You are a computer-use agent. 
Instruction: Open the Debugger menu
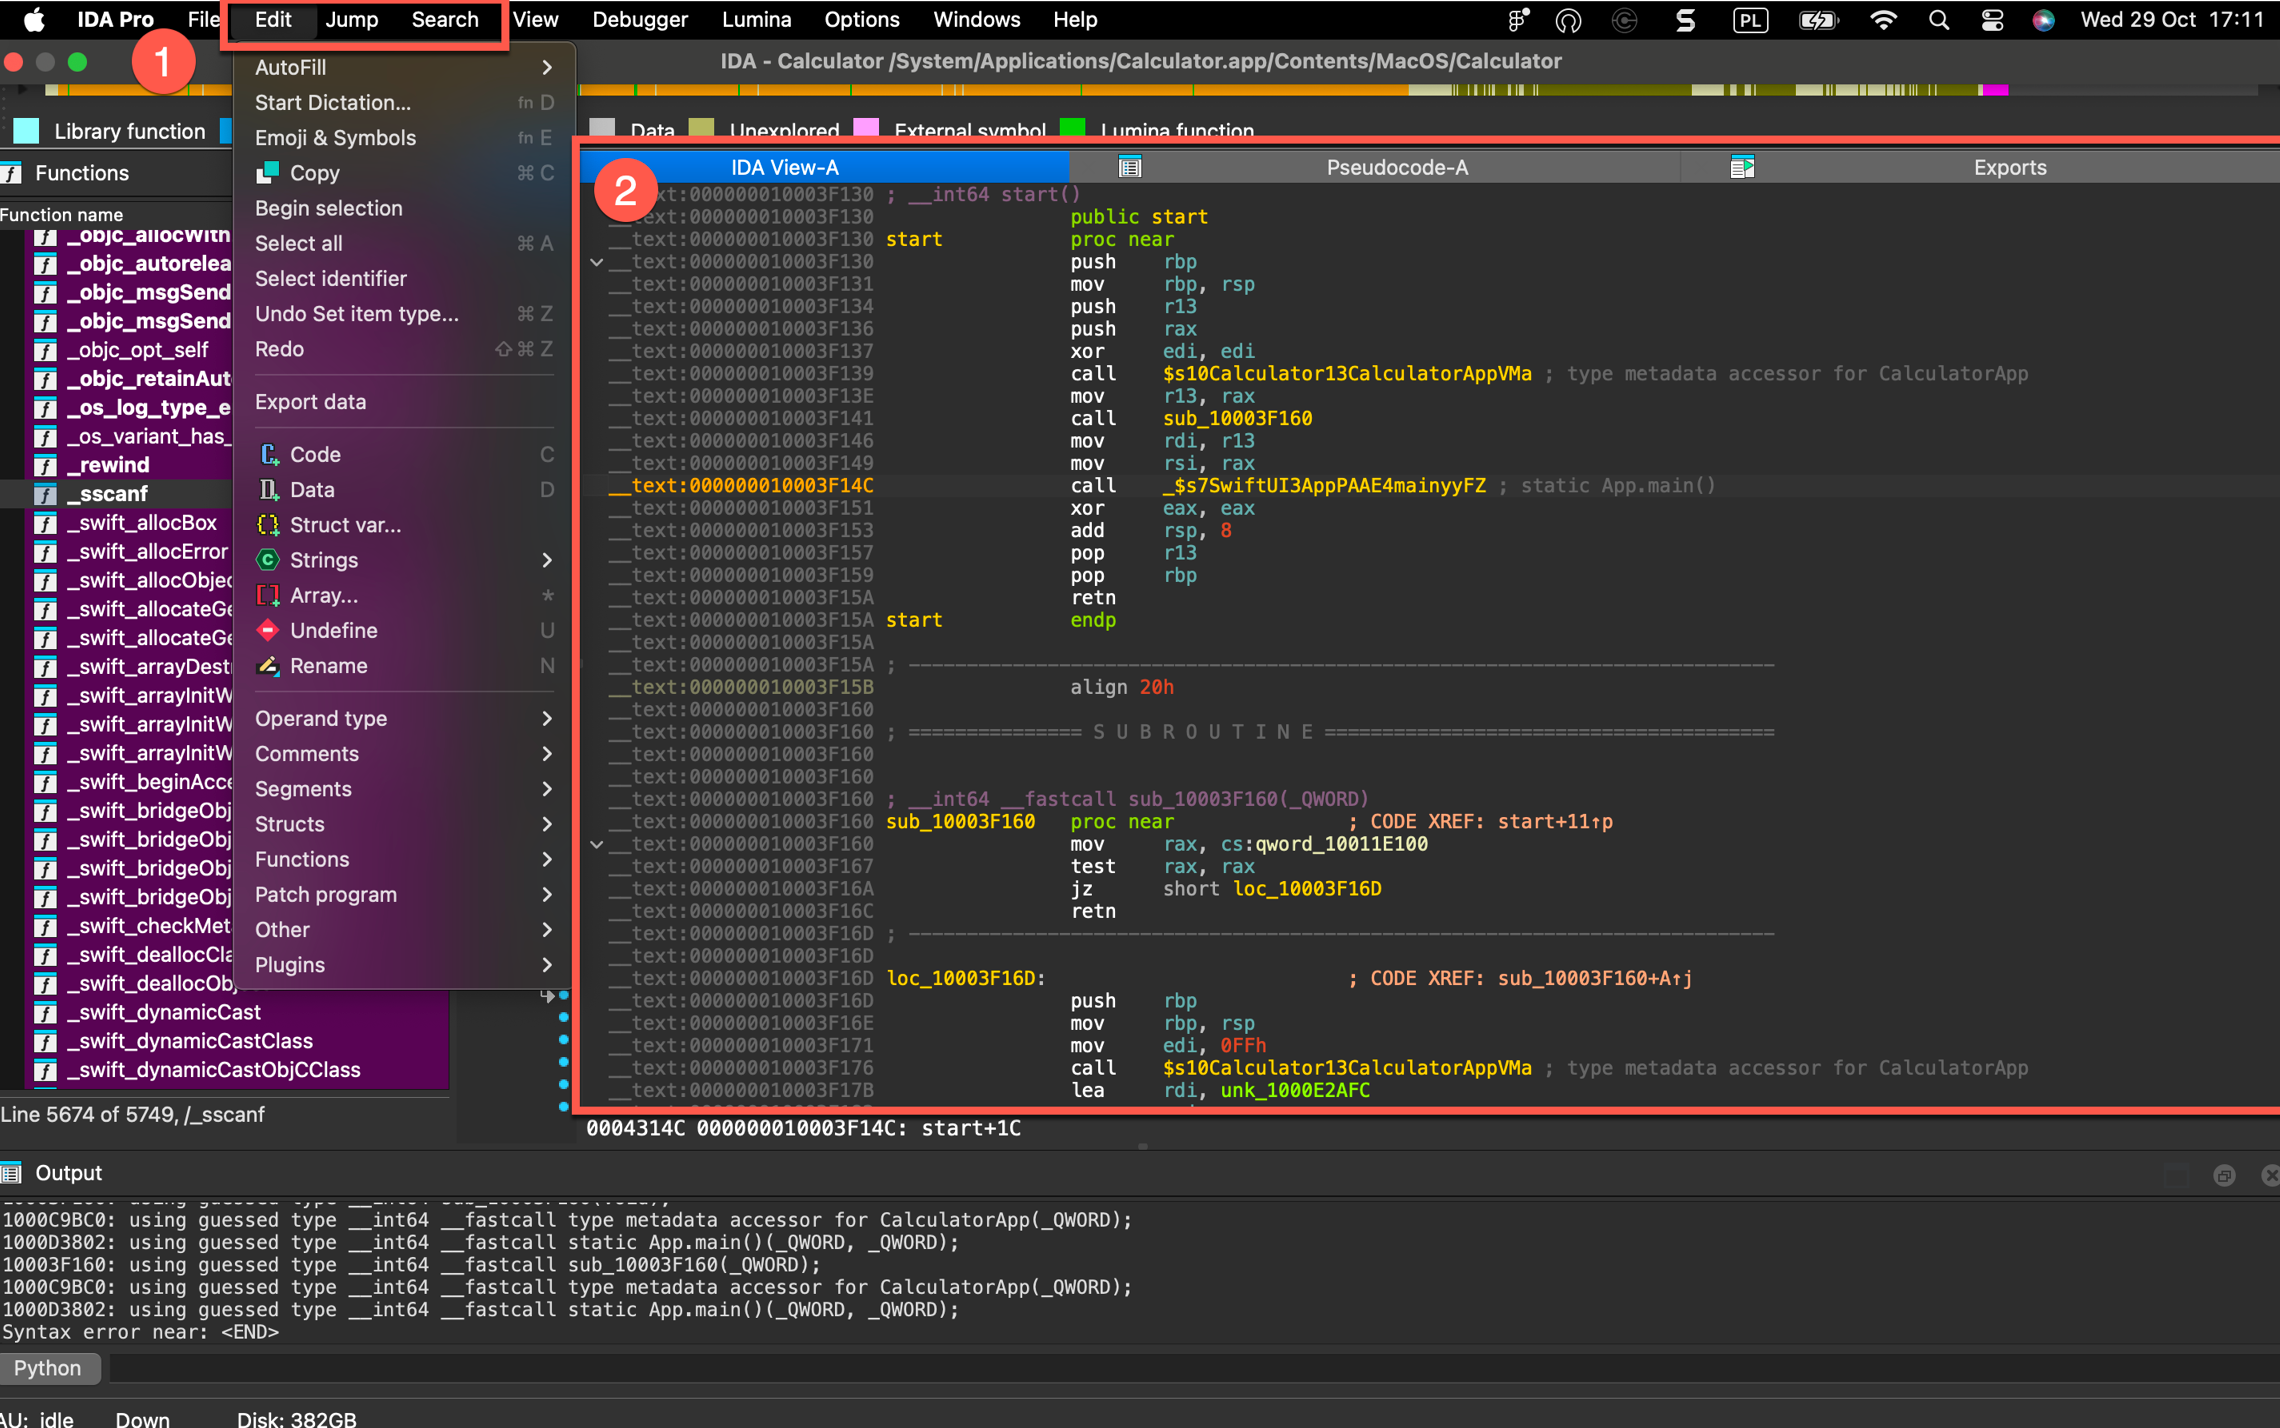(639, 20)
